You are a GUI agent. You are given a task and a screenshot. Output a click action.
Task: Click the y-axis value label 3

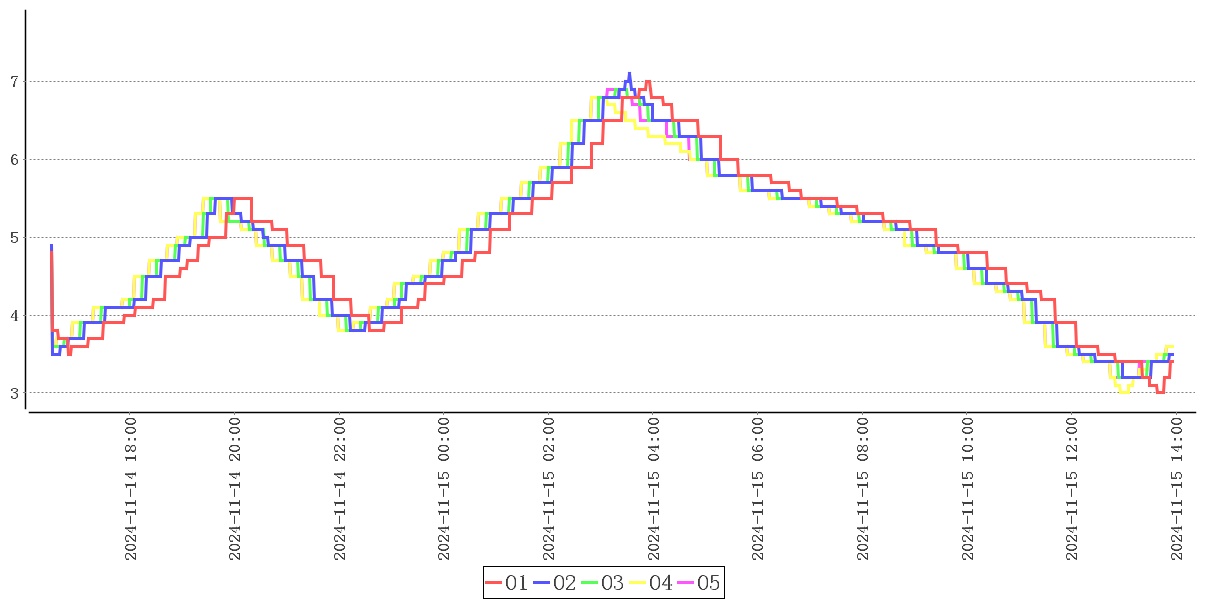point(14,394)
